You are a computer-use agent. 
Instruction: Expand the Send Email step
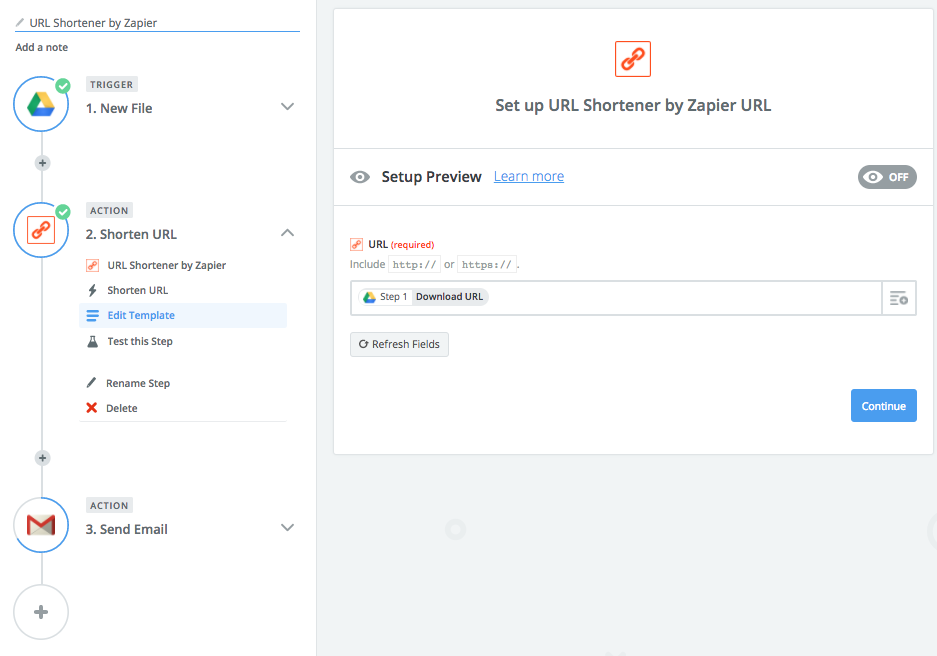287,527
